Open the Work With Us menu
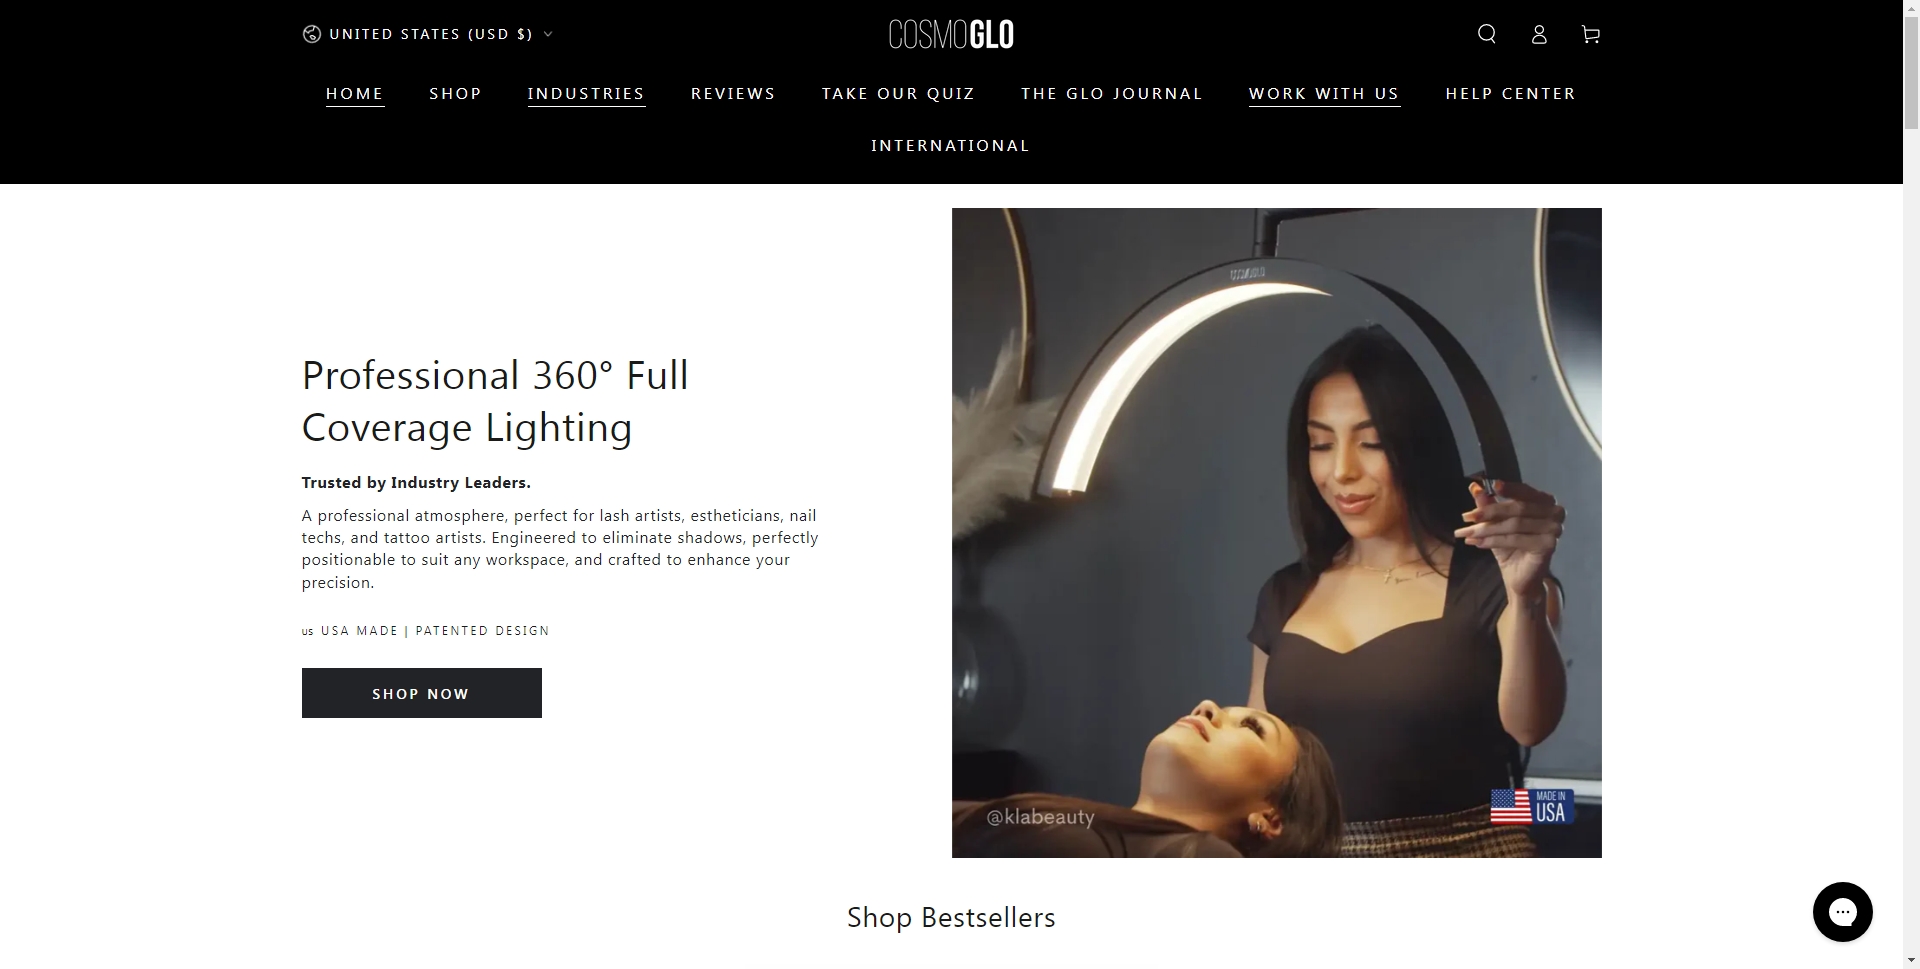This screenshot has height=969, width=1920. tap(1324, 93)
